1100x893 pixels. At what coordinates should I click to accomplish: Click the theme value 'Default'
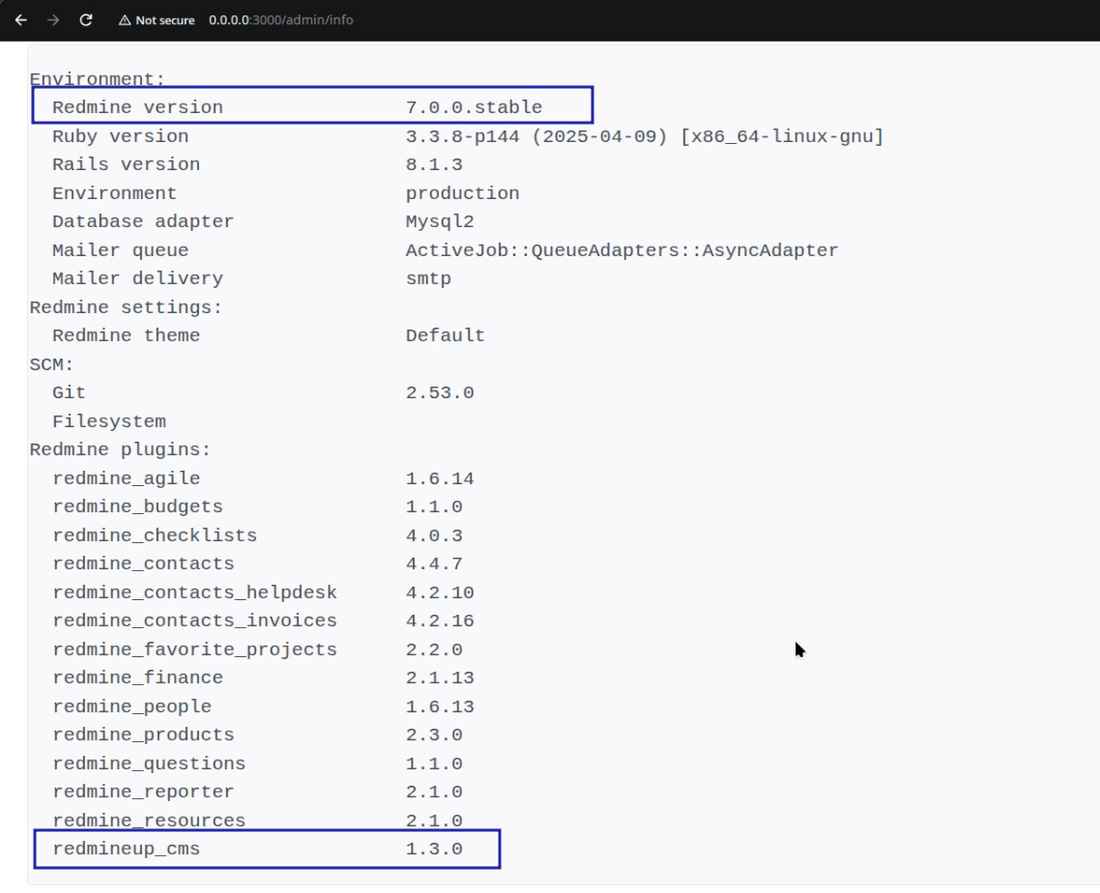(x=445, y=335)
